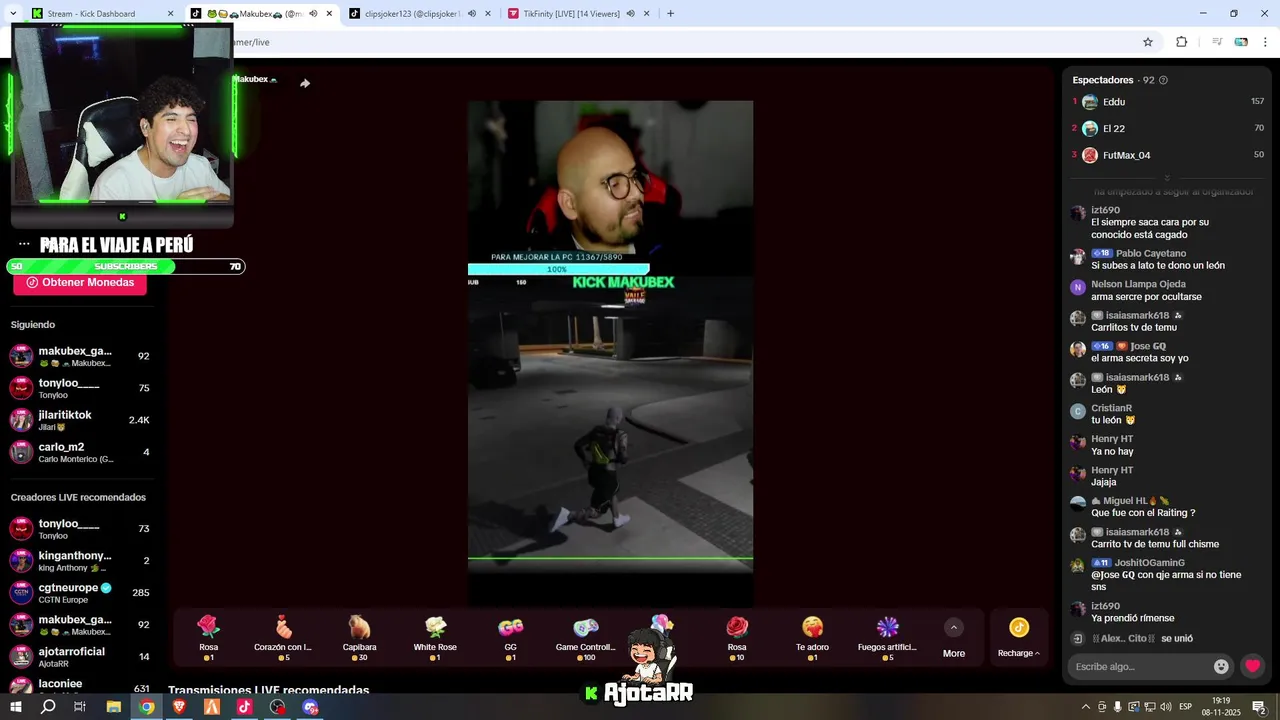Click the chat message input field

(x=1140, y=666)
